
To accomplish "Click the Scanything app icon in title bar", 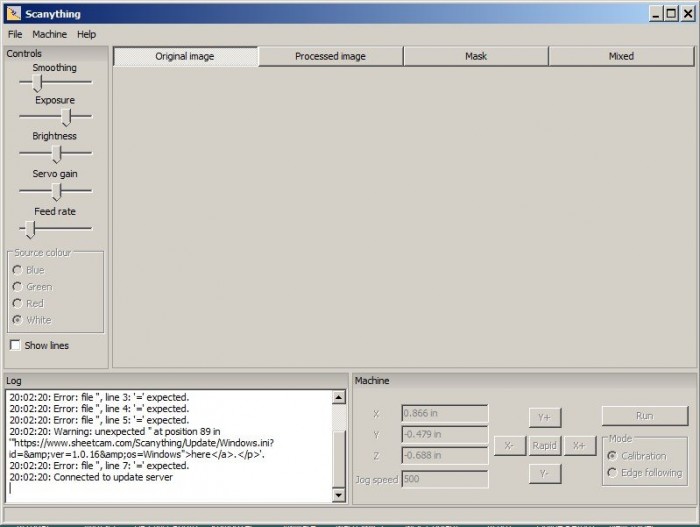I will 12,13.
